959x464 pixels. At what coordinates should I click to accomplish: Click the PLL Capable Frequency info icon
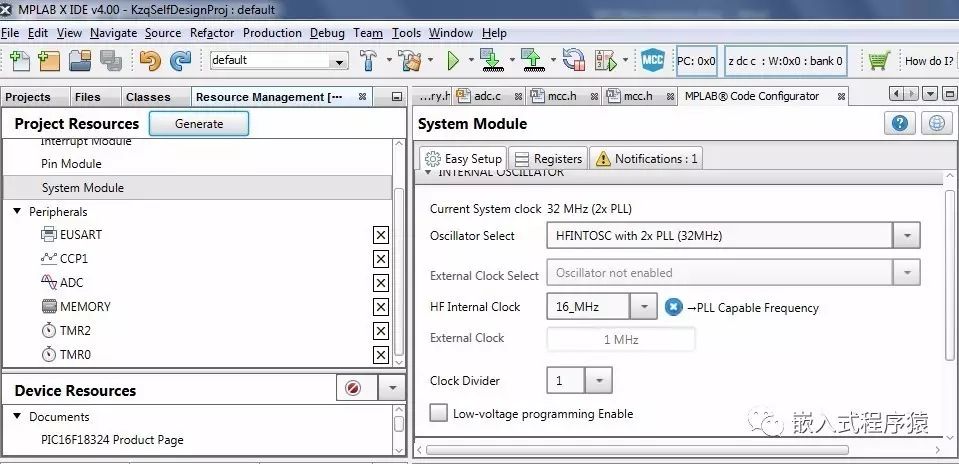[673, 307]
